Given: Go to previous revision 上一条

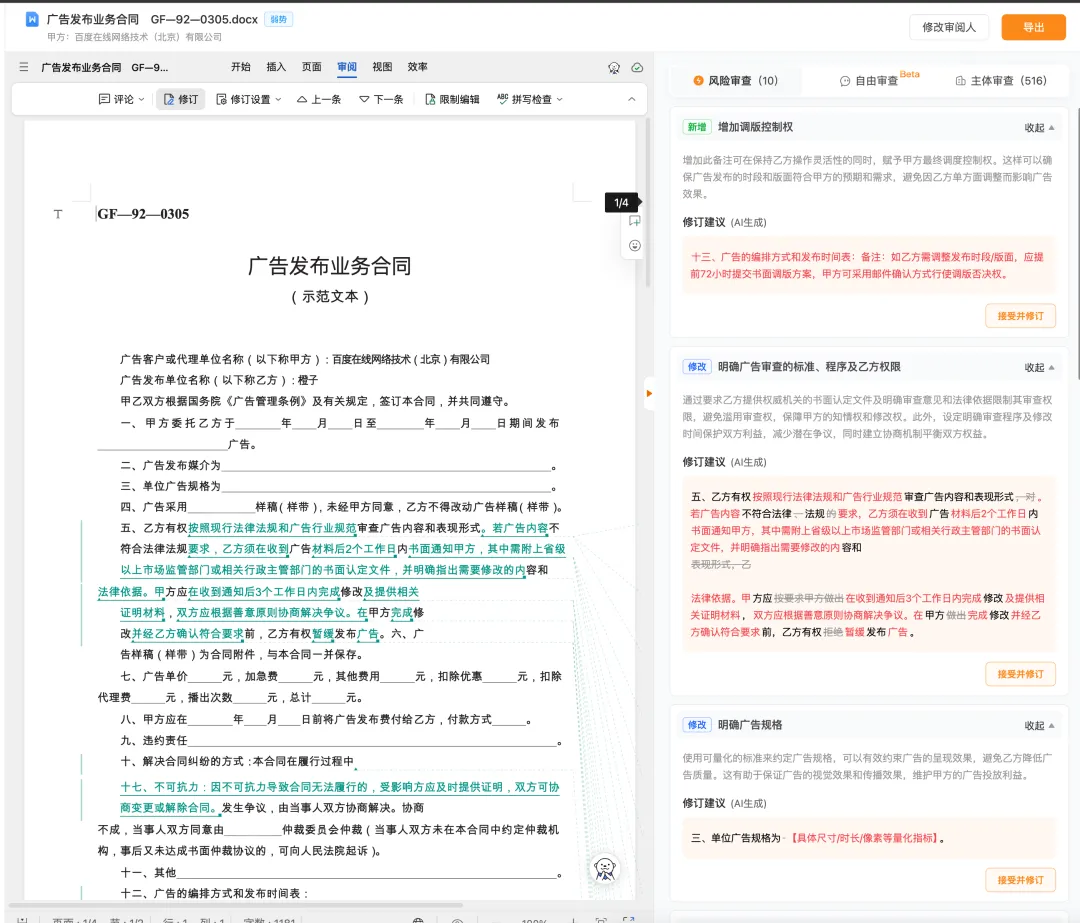Looking at the screenshot, I should click(x=319, y=99).
